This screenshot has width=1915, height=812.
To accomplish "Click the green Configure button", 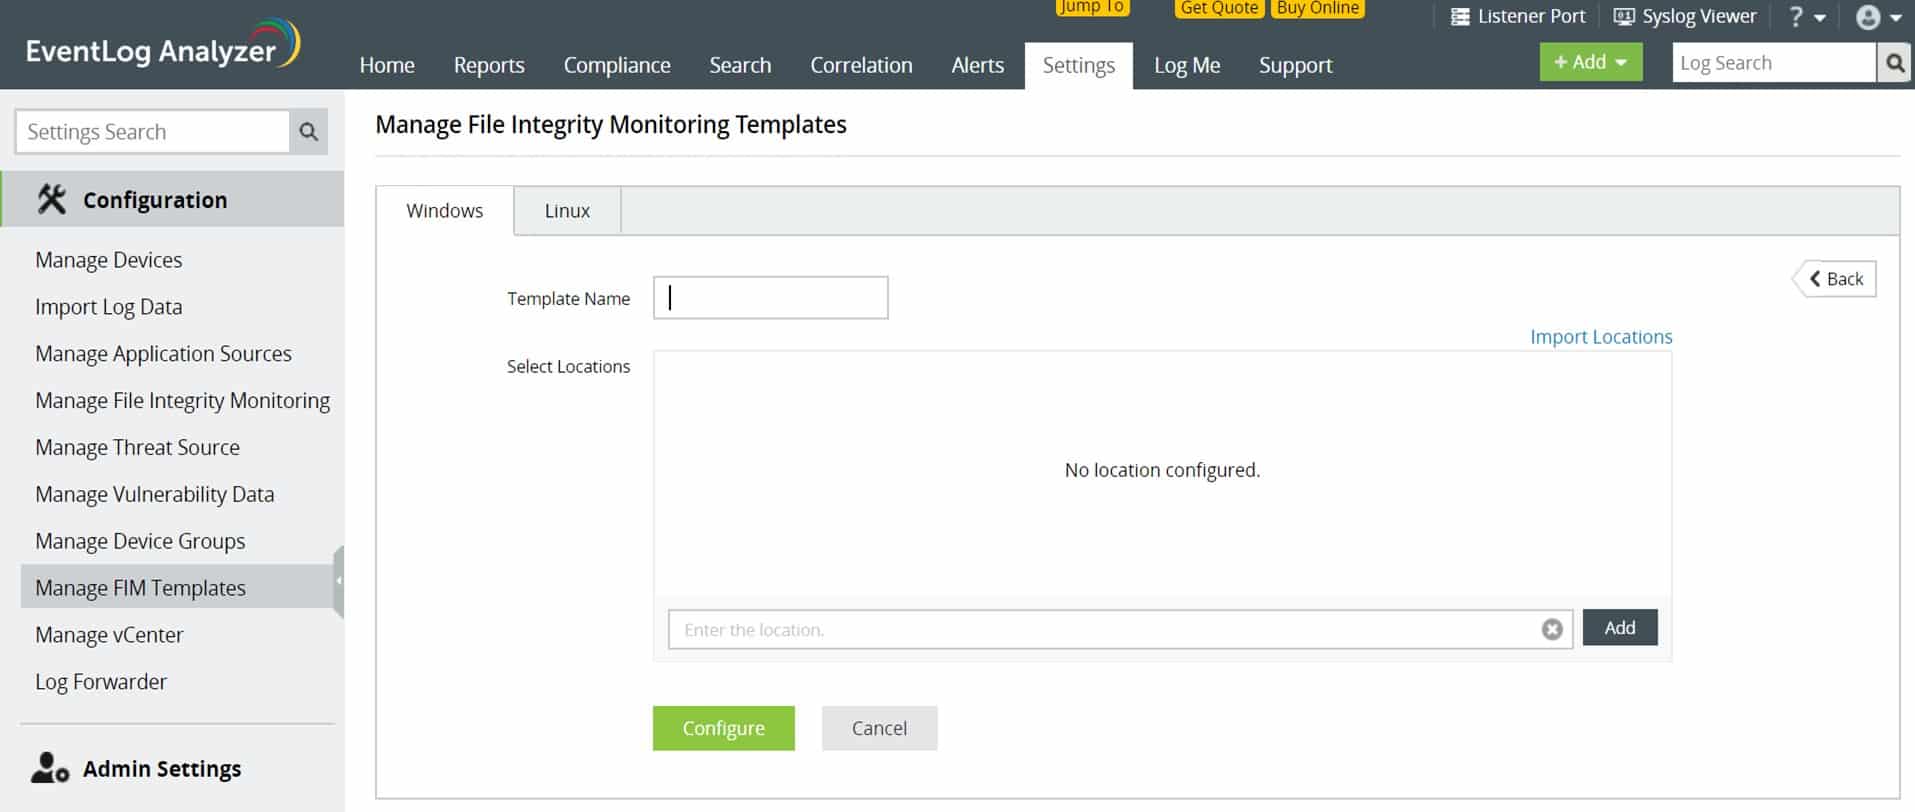I will point(724,728).
